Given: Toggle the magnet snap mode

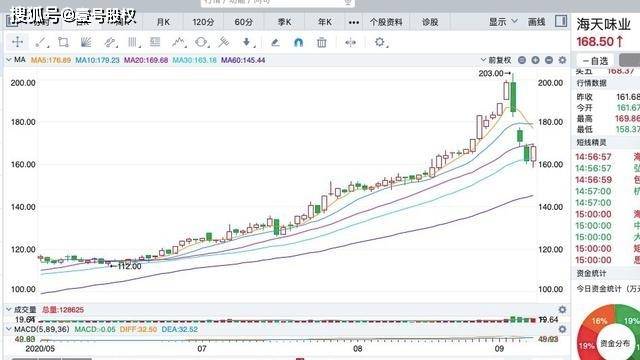Looking at the screenshot, I should point(298,42).
